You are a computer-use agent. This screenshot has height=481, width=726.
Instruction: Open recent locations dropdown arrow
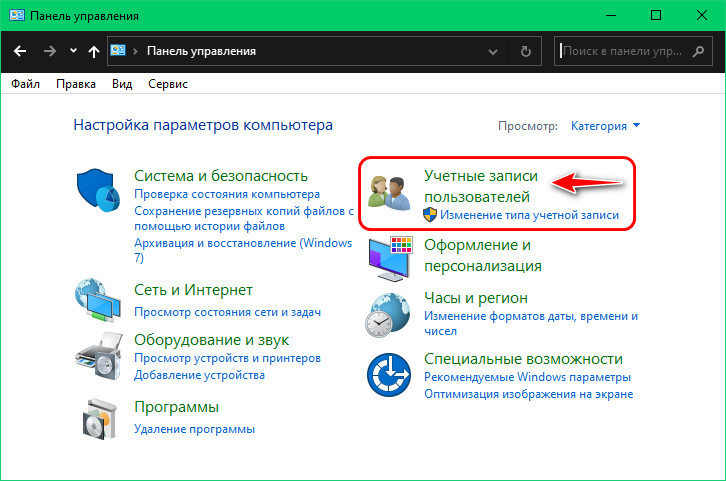pos(73,51)
